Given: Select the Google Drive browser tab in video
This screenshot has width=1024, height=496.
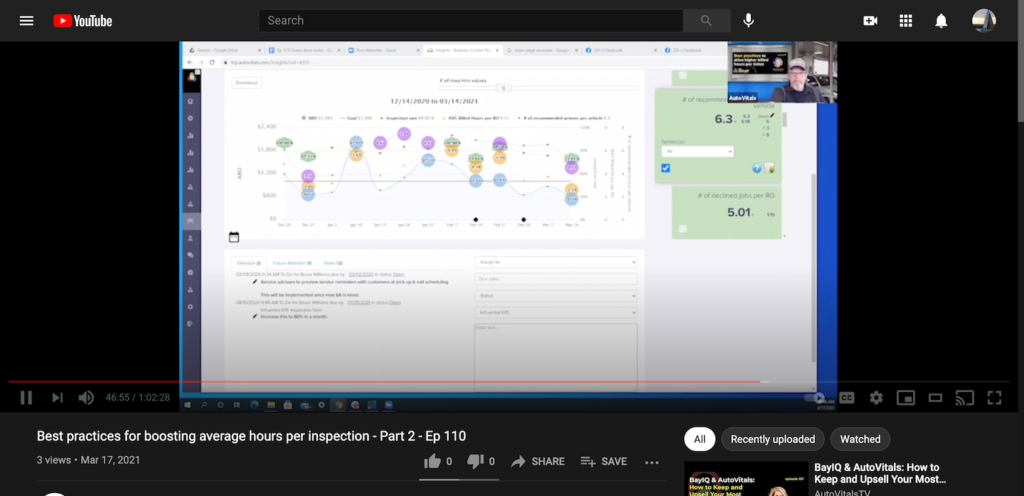Looking at the screenshot, I should click(225, 50).
